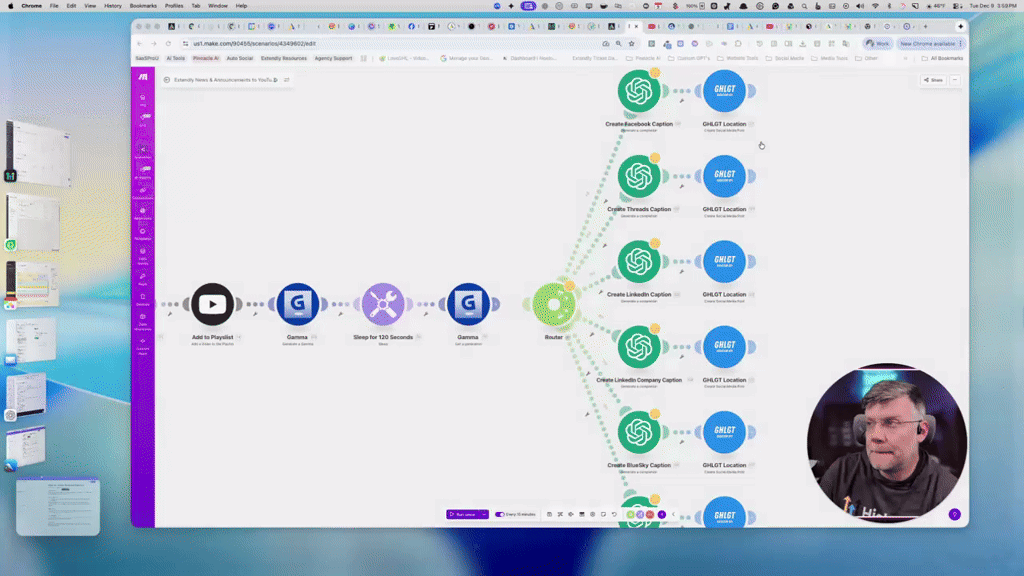The height and width of the screenshot is (576, 1024).
Task: Open the Sleep for 120 Seconds module
Action: pos(382,305)
